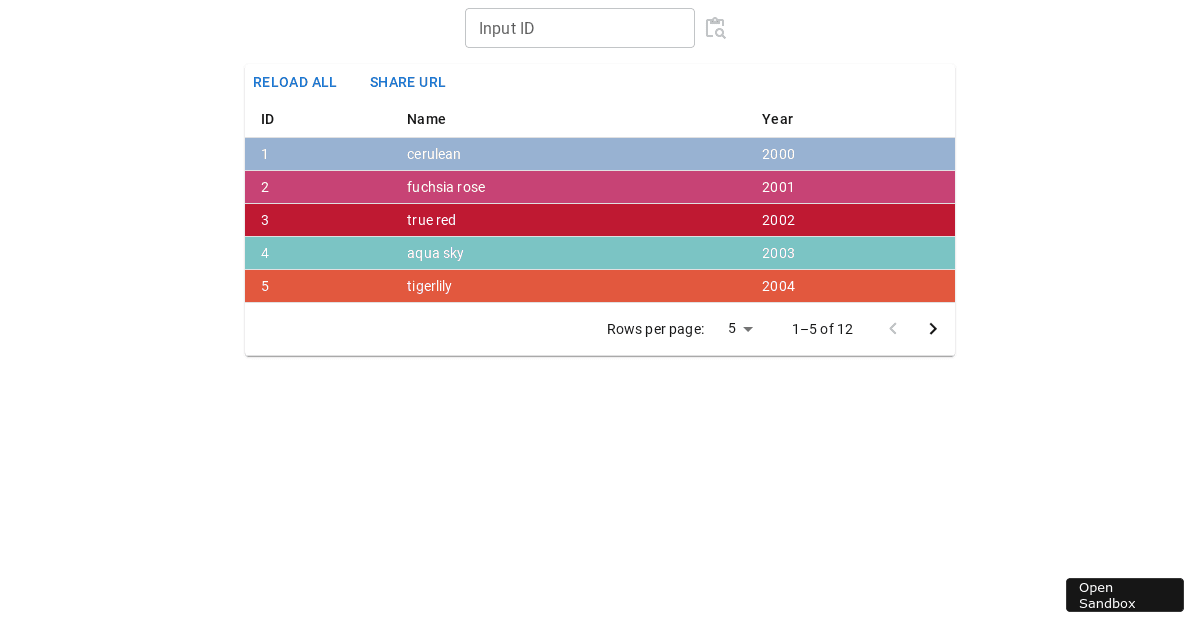Click the Name column header

[x=425, y=119]
